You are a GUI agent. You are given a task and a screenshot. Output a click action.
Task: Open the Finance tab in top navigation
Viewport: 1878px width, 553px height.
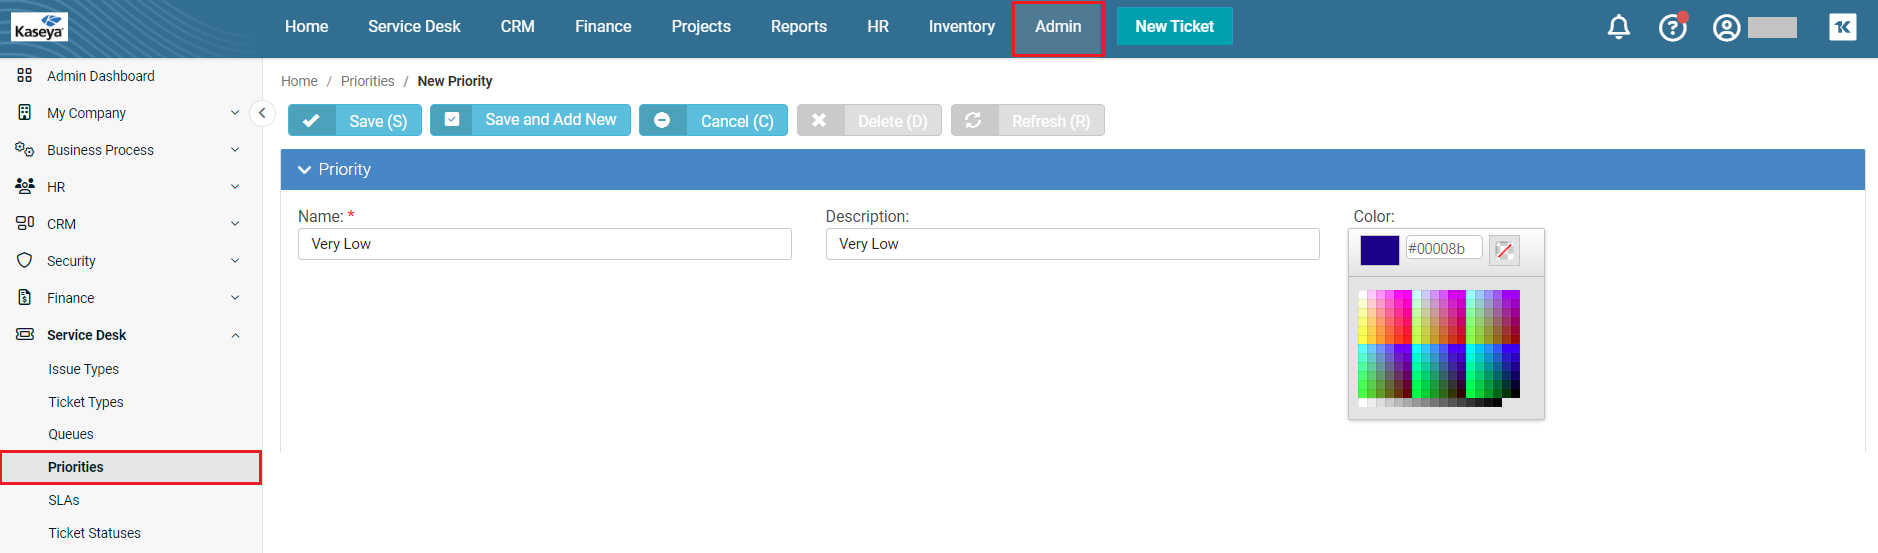[603, 27]
